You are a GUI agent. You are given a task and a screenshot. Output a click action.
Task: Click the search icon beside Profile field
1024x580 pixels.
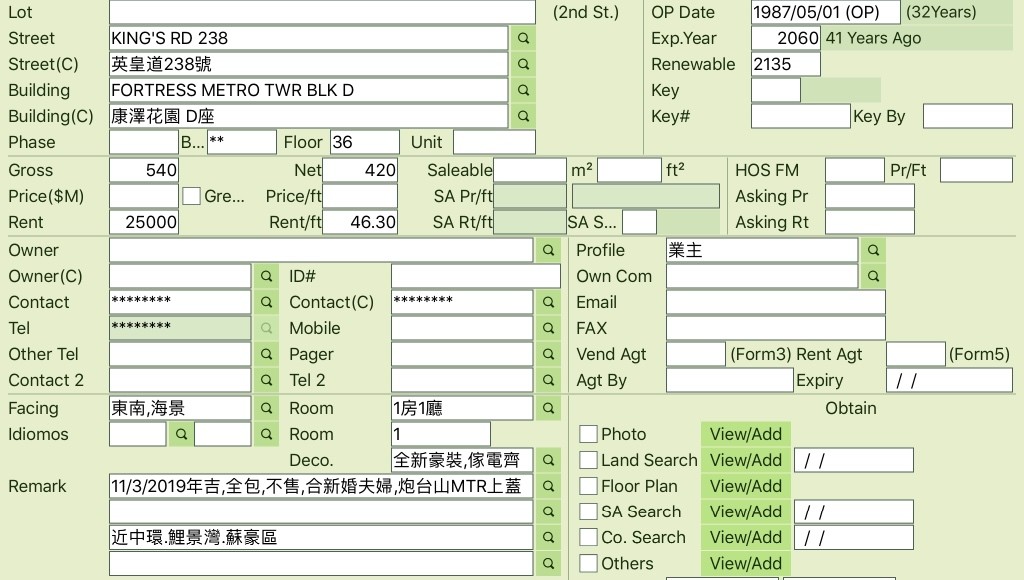pos(873,250)
